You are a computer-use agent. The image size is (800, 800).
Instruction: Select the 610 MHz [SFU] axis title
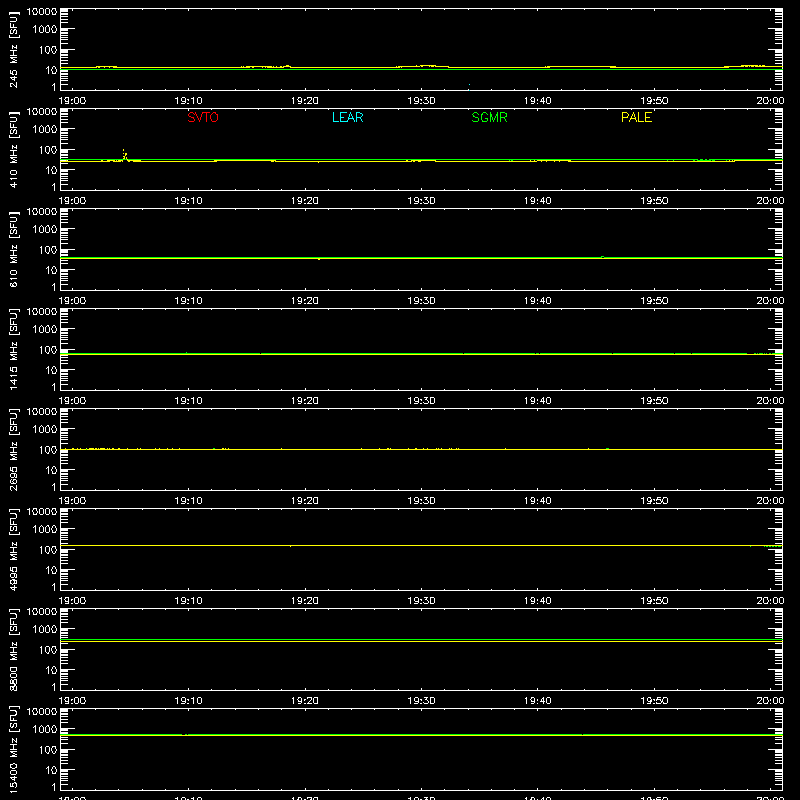(13, 249)
